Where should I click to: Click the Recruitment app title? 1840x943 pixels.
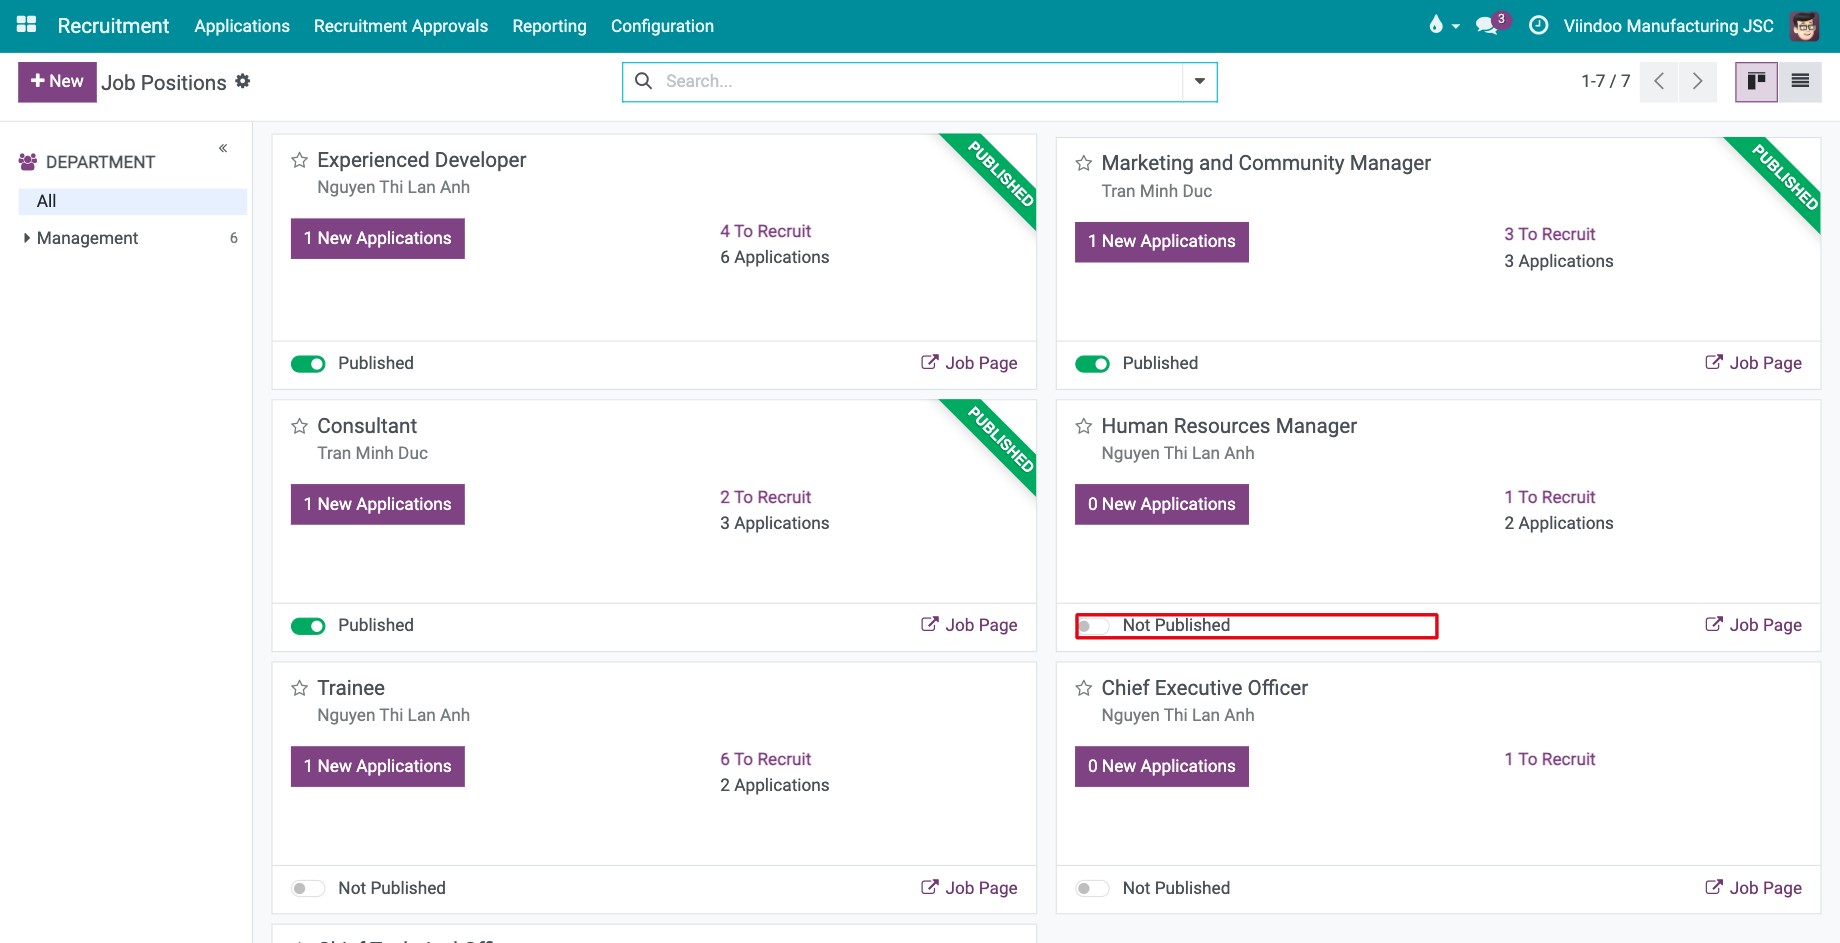pos(113,26)
